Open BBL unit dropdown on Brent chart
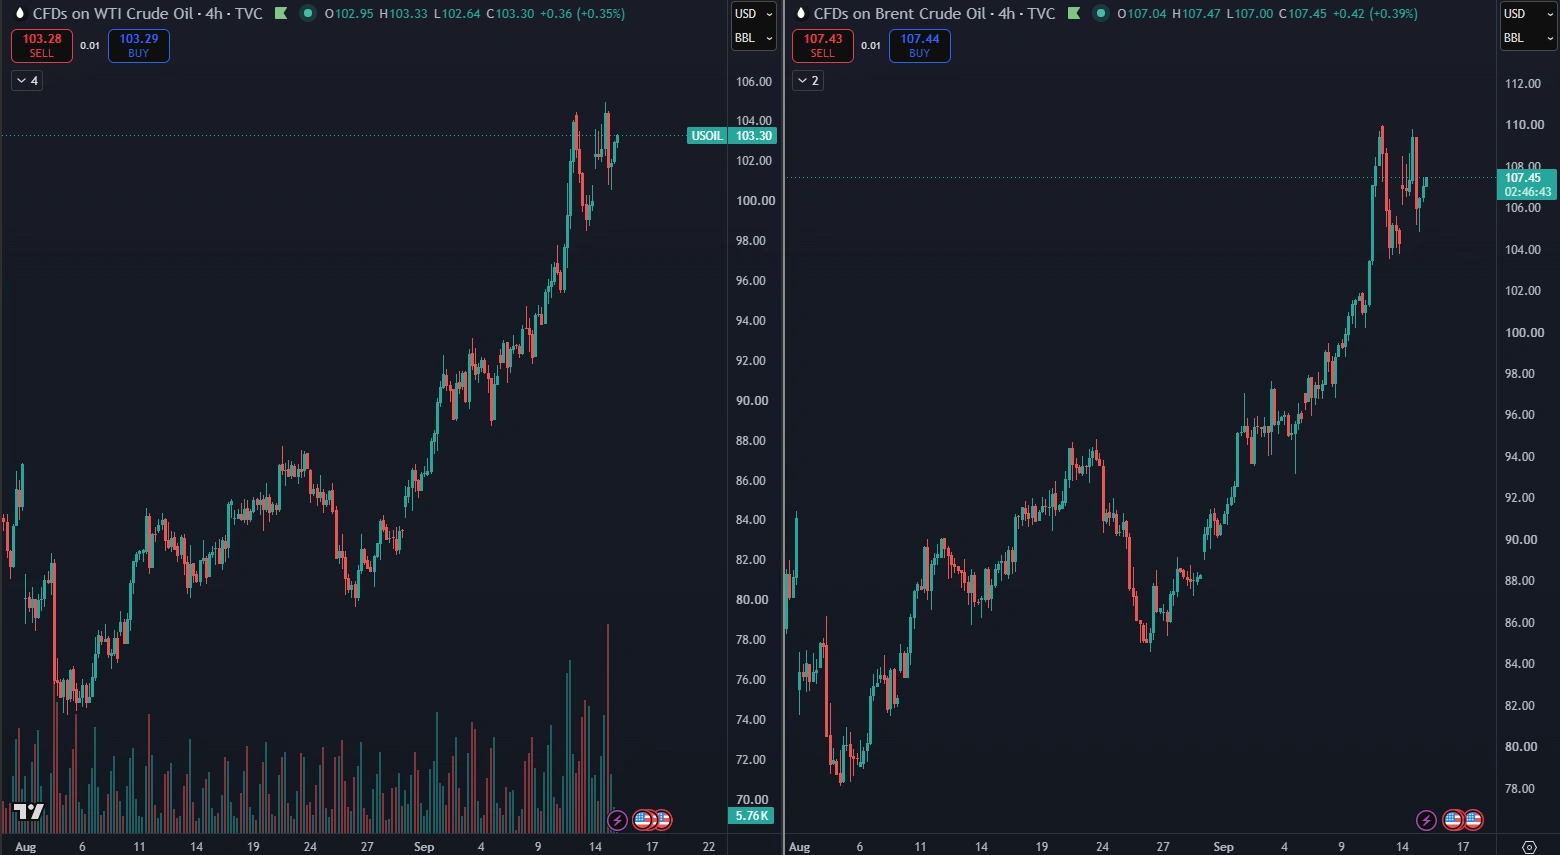The image size is (1560, 855). pyautogui.click(x=1528, y=38)
